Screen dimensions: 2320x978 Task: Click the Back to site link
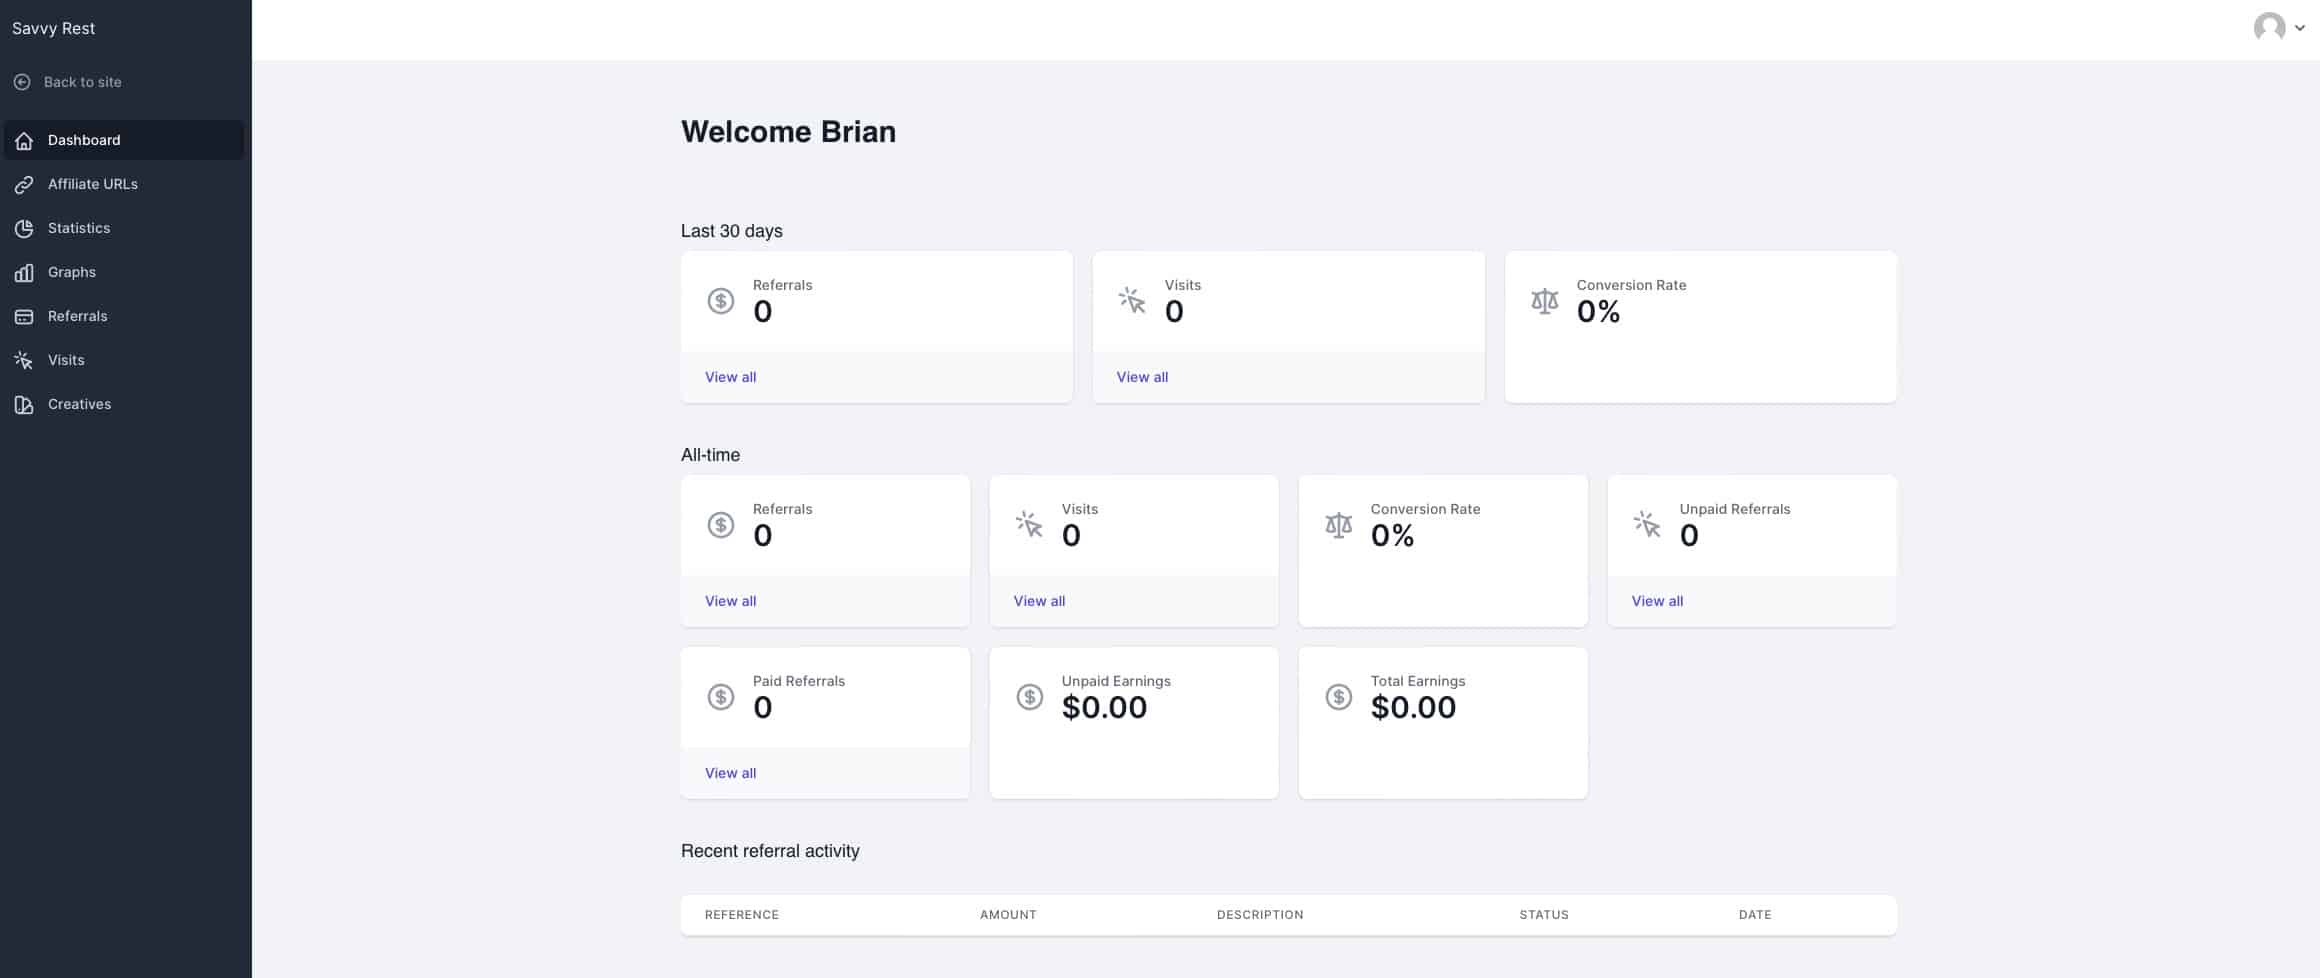[x=82, y=82]
